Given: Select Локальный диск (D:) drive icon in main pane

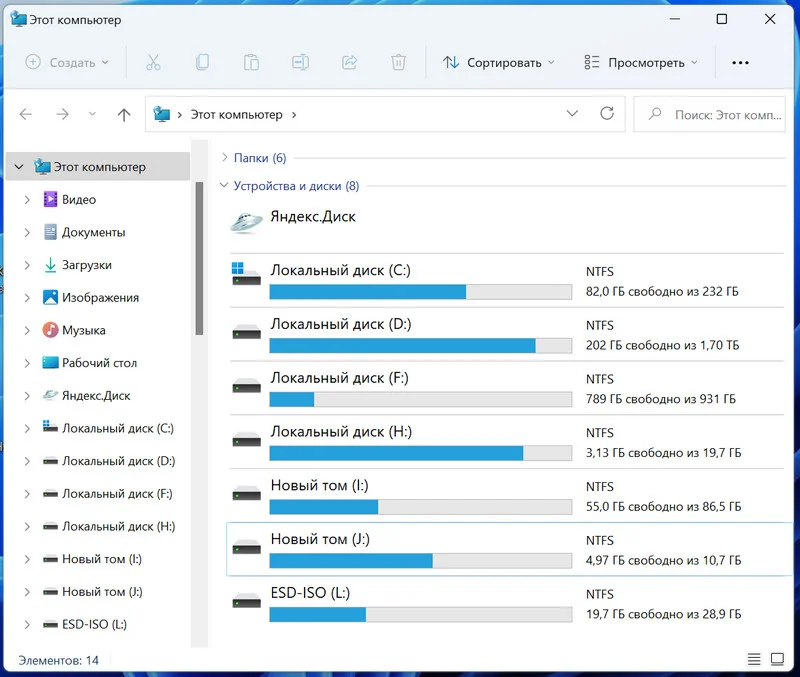Looking at the screenshot, I should pyautogui.click(x=246, y=332).
